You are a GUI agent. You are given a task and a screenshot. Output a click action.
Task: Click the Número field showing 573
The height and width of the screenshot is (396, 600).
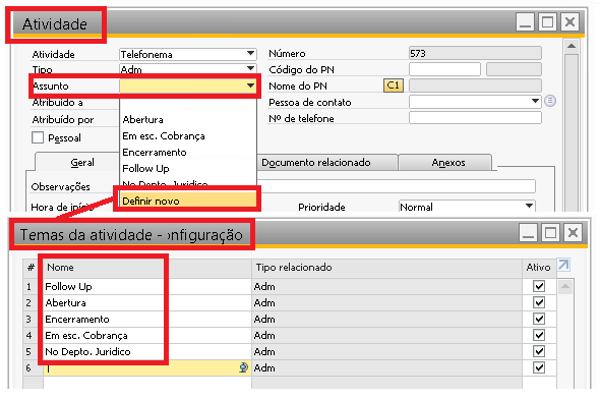point(475,53)
